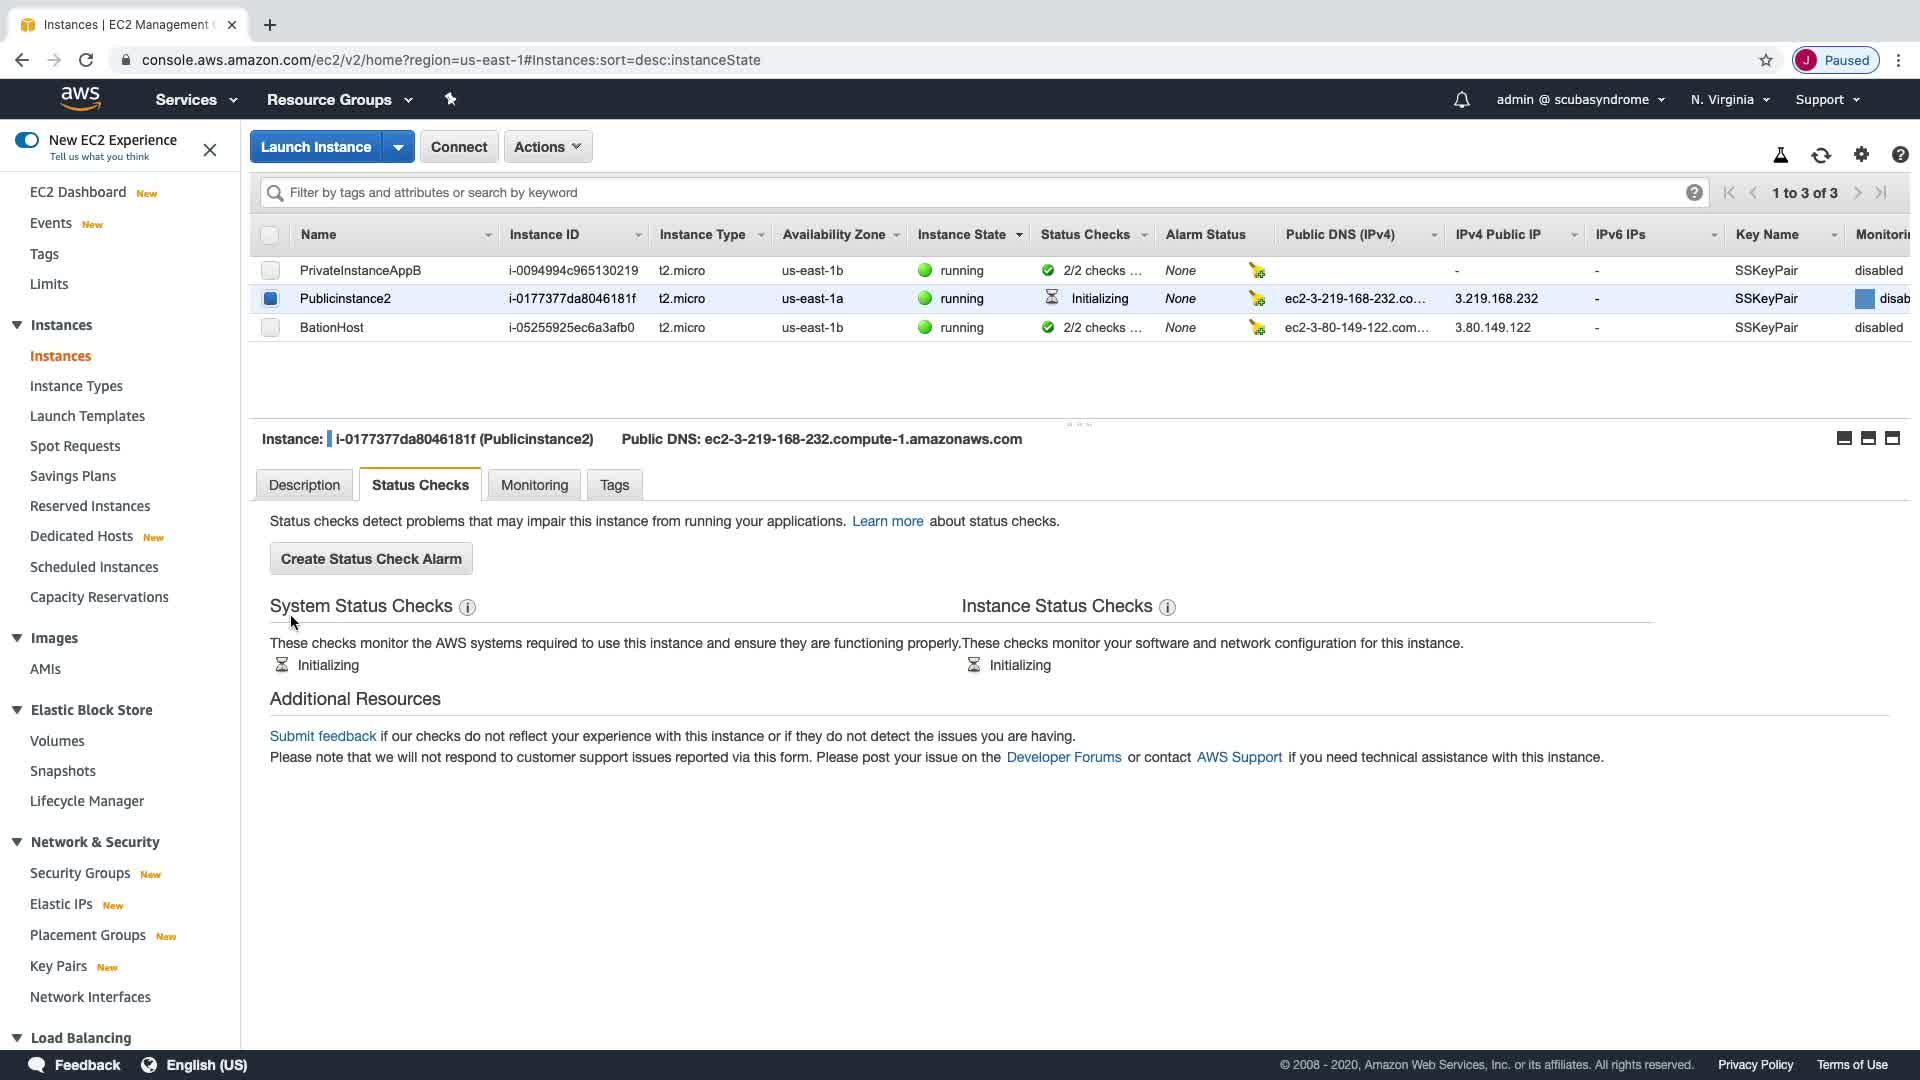The height and width of the screenshot is (1080, 1920).
Task: Collapse the Network & Security section
Action: tap(17, 842)
